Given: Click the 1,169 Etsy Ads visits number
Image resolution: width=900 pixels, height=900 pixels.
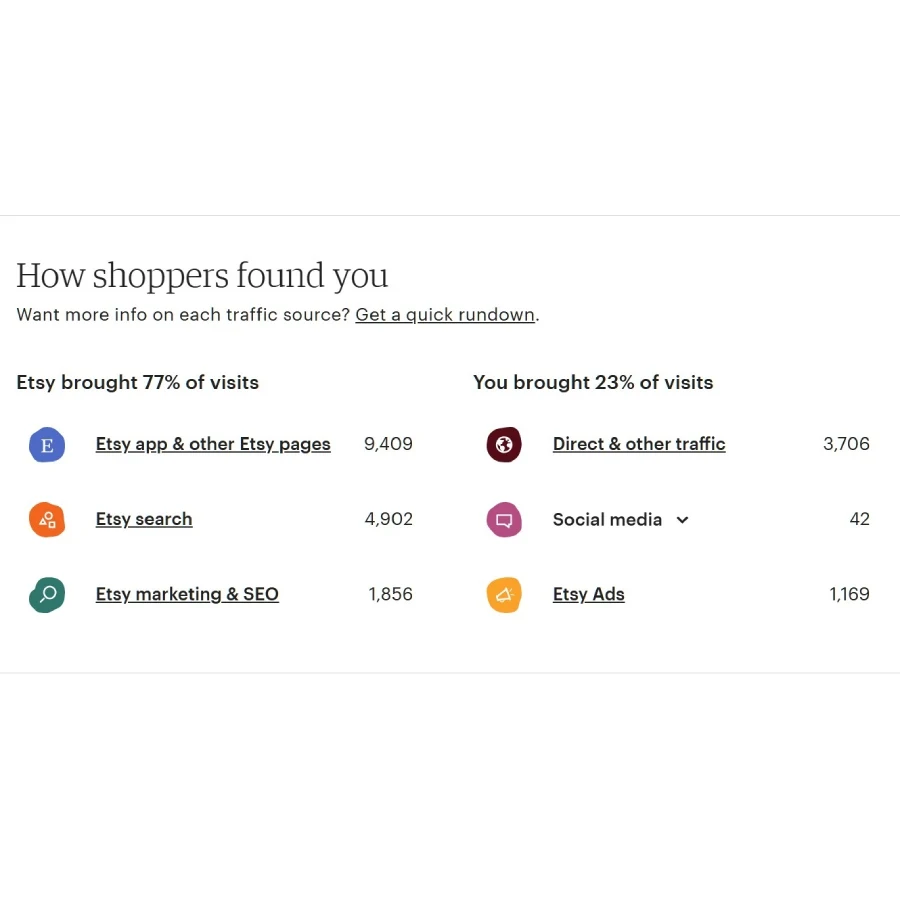Looking at the screenshot, I should pos(849,594).
